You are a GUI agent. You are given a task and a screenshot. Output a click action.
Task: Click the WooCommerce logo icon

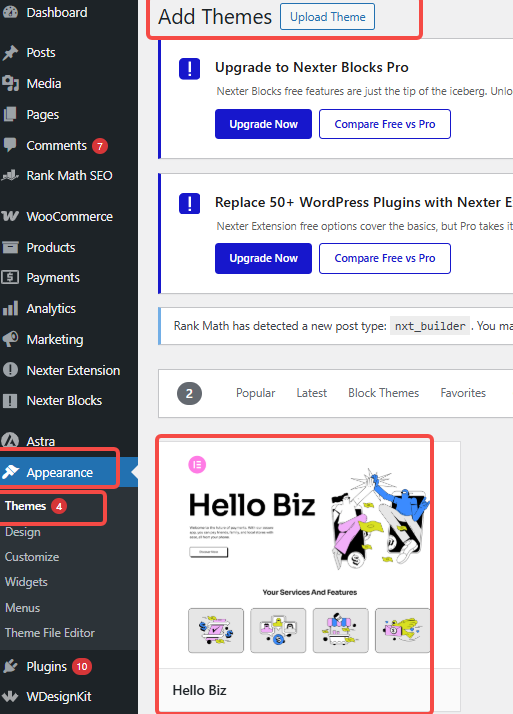[10, 216]
